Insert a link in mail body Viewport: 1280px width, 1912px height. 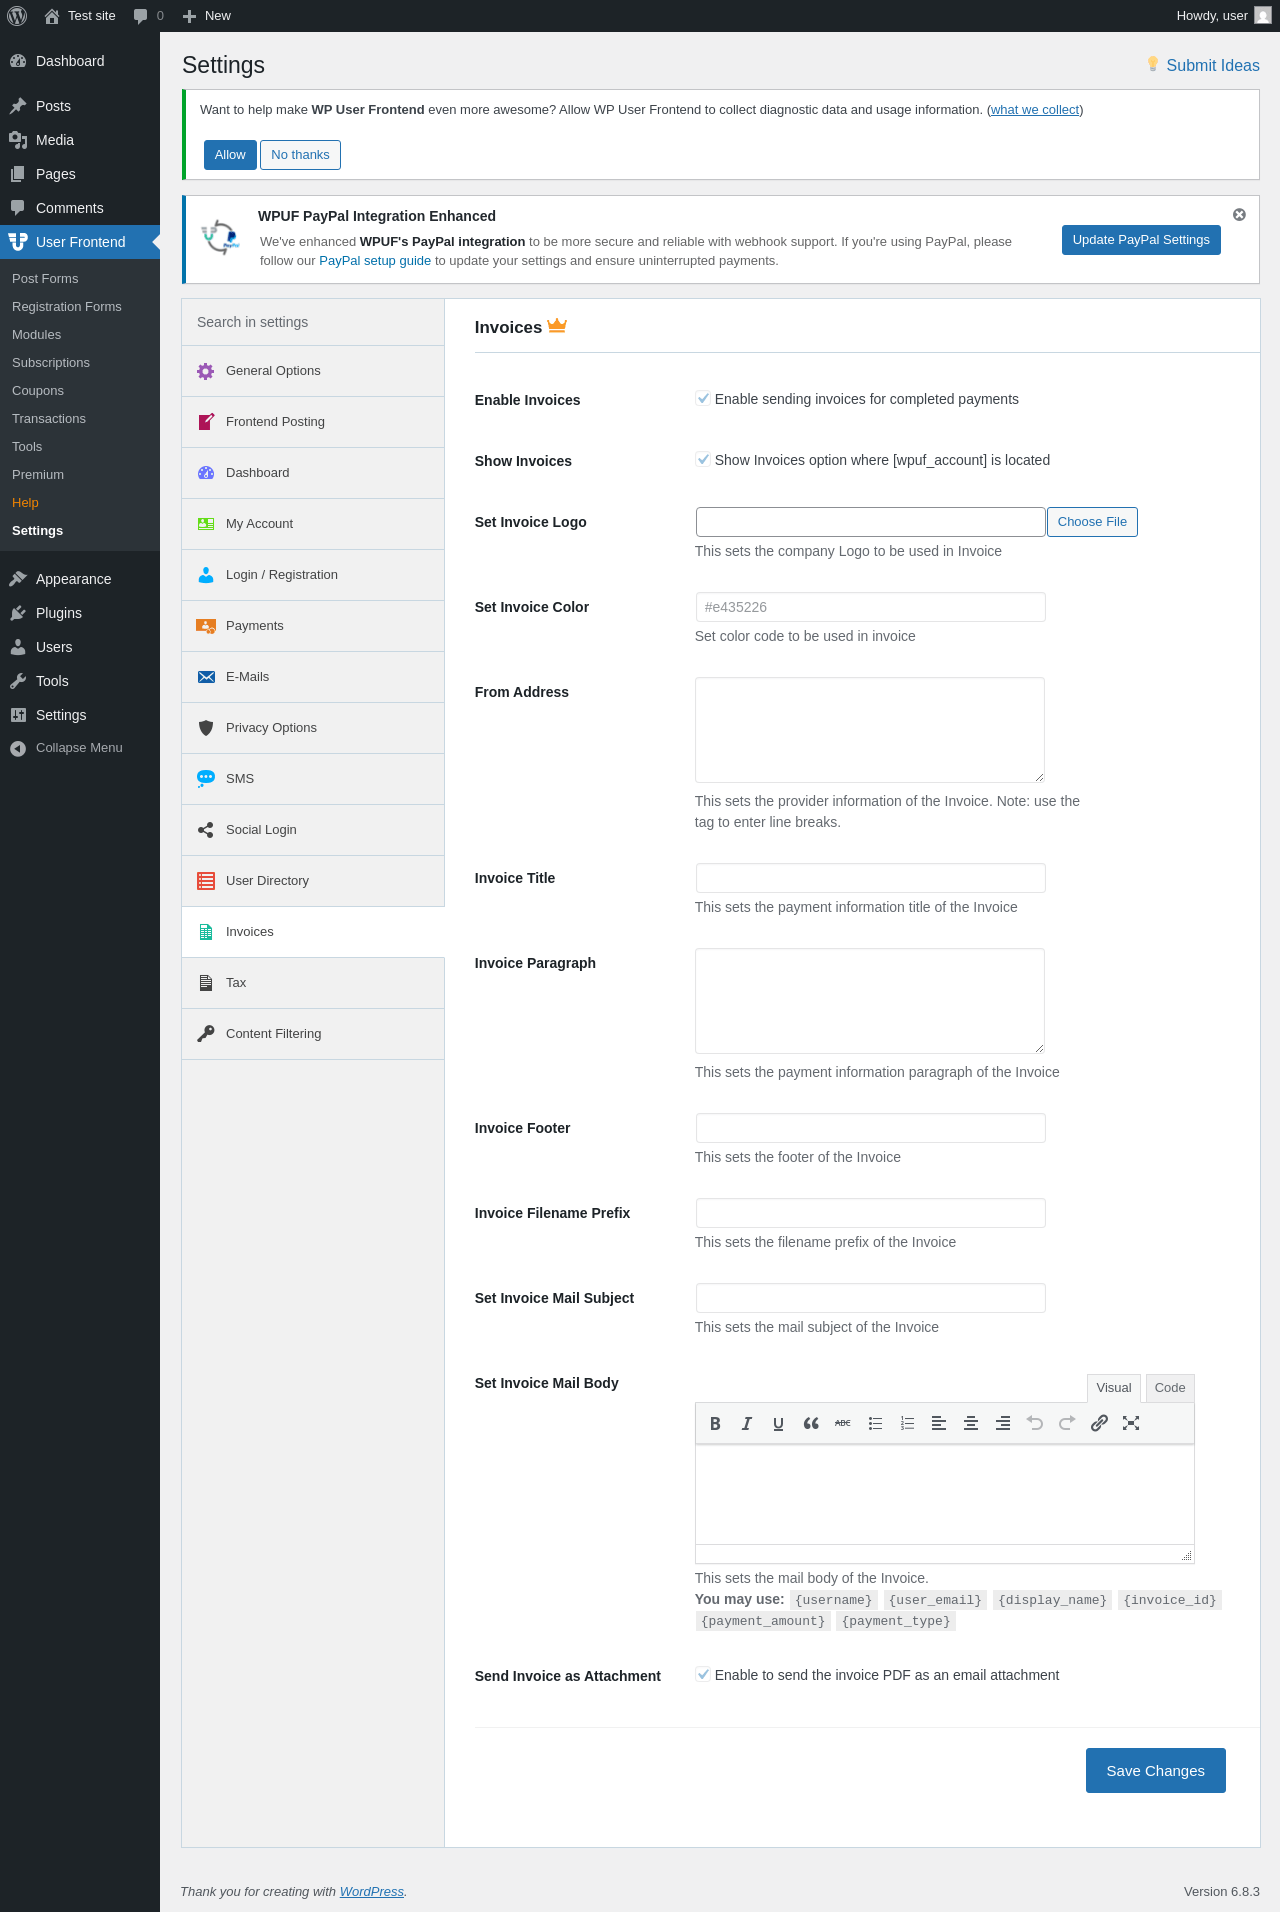tap(1099, 1423)
